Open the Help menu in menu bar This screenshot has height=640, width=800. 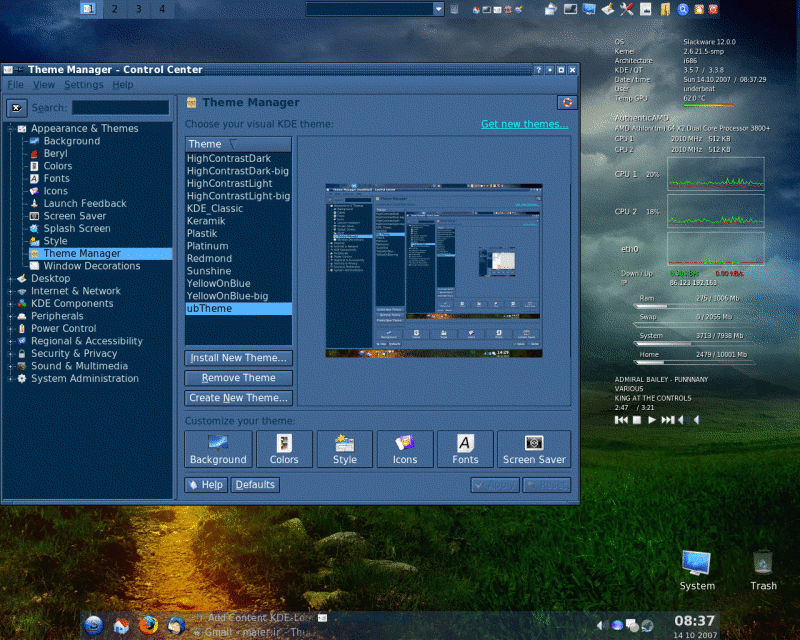click(123, 85)
